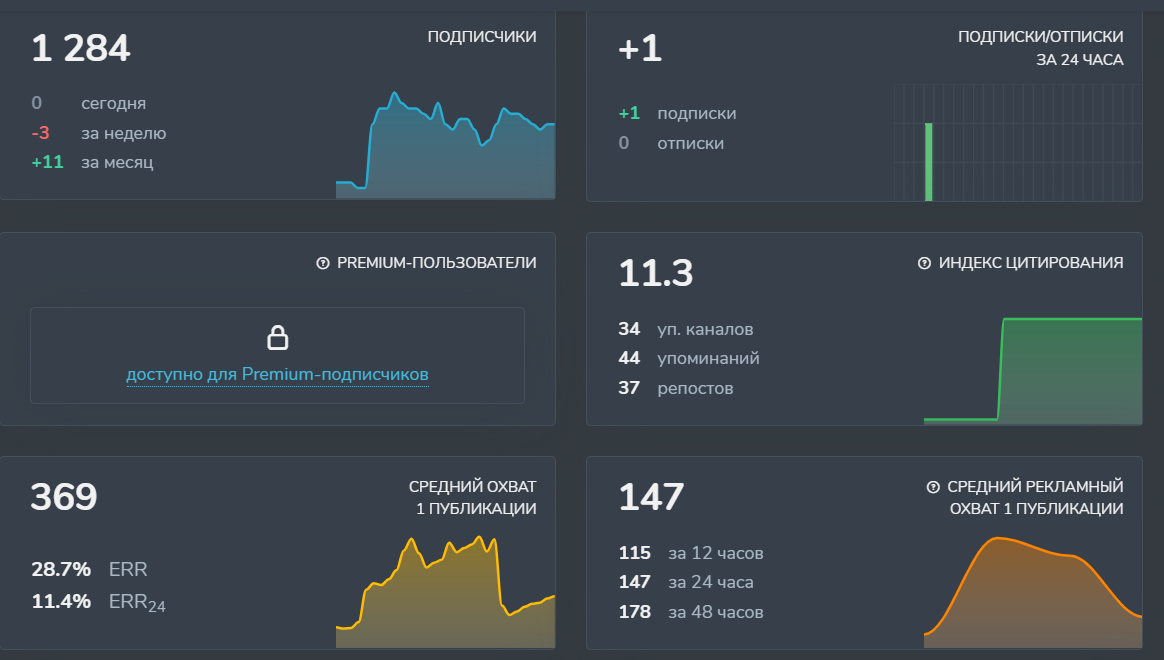Click the total subscribers count "1 284"
The width and height of the screenshot is (1164, 660).
[x=82, y=47]
